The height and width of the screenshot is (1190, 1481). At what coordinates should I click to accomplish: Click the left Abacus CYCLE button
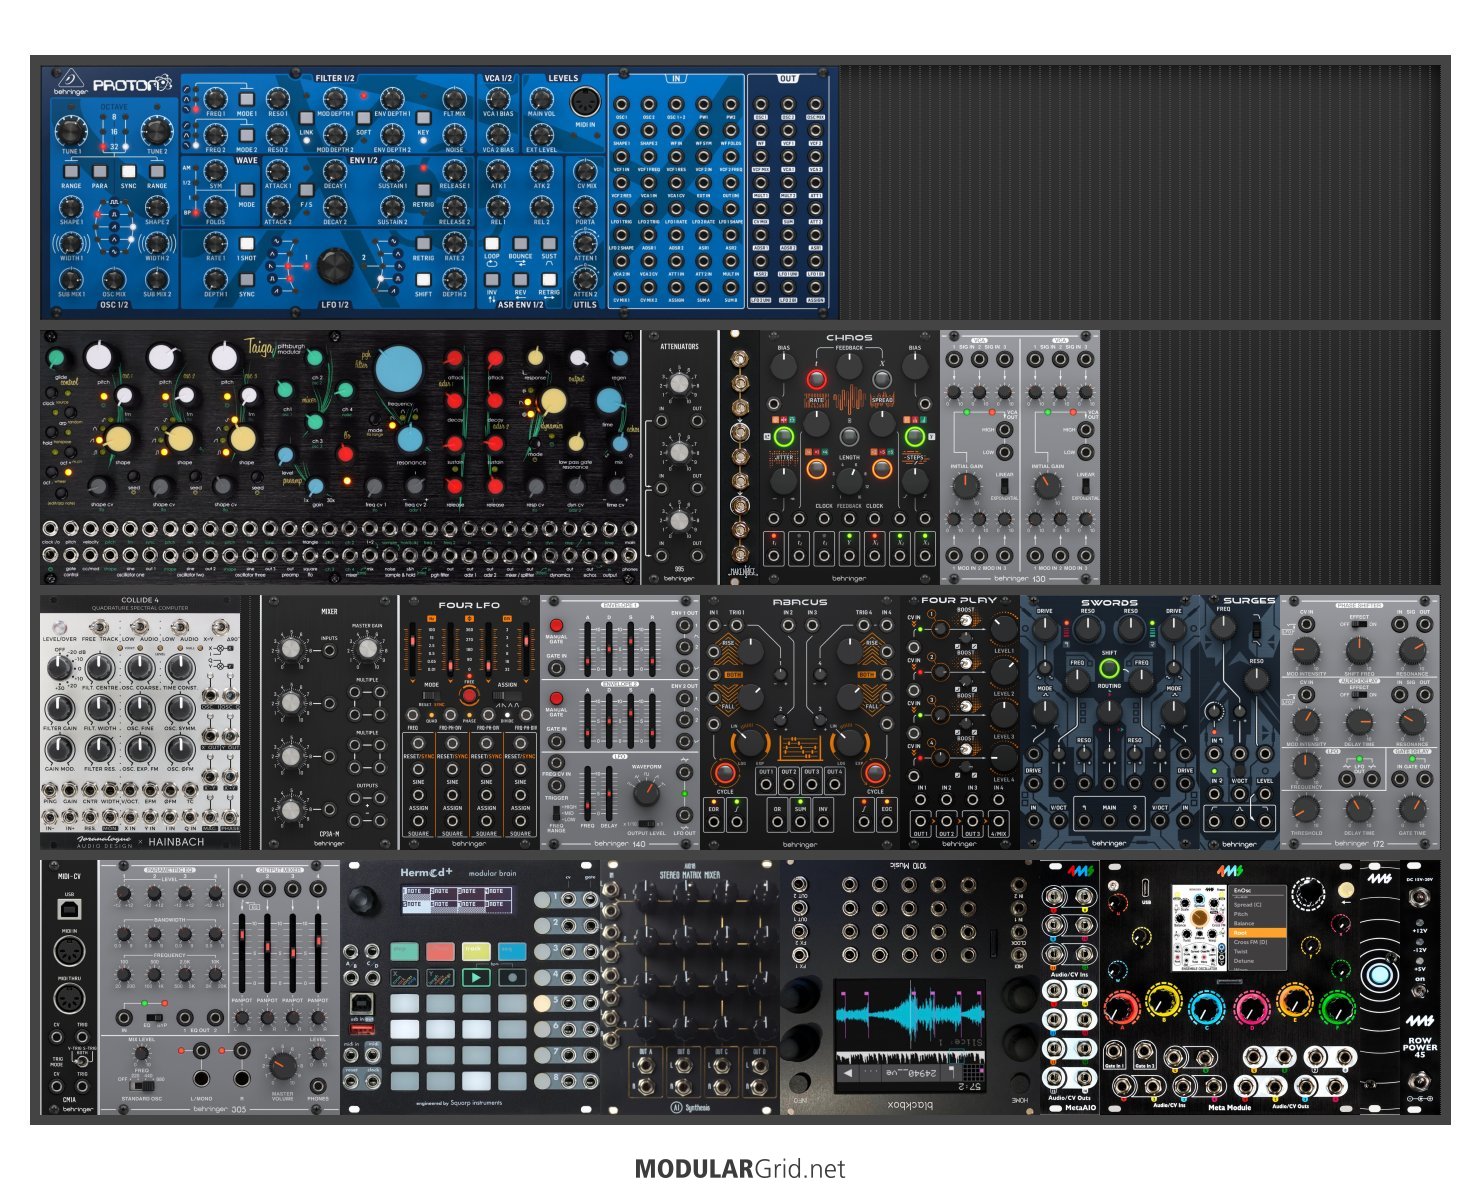724,773
